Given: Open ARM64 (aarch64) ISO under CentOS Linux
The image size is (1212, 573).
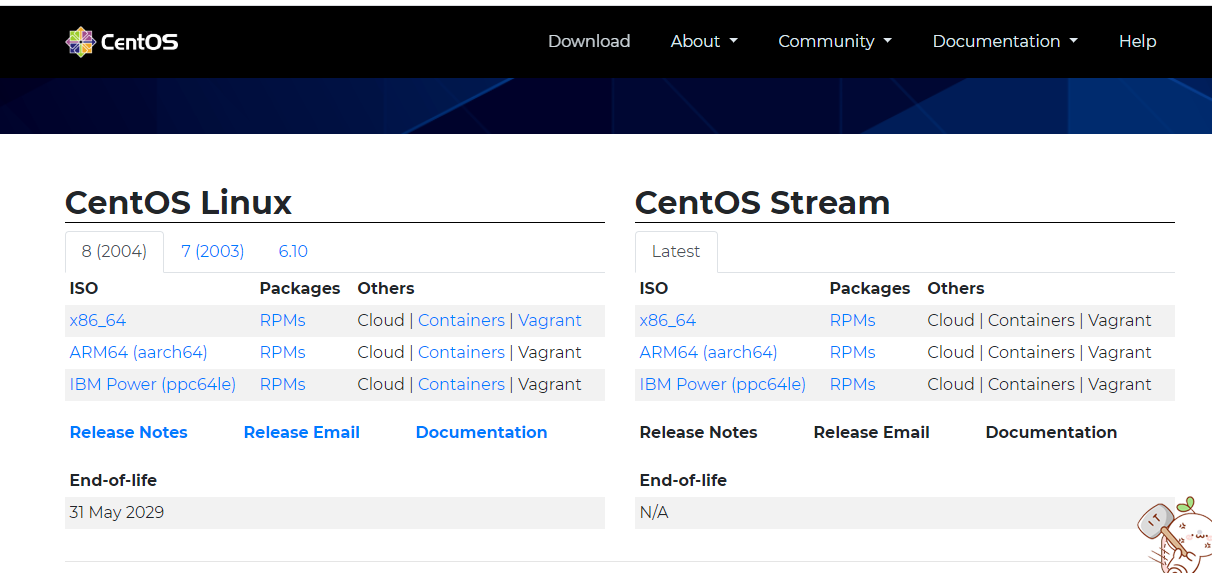Looking at the screenshot, I should (x=138, y=352).
